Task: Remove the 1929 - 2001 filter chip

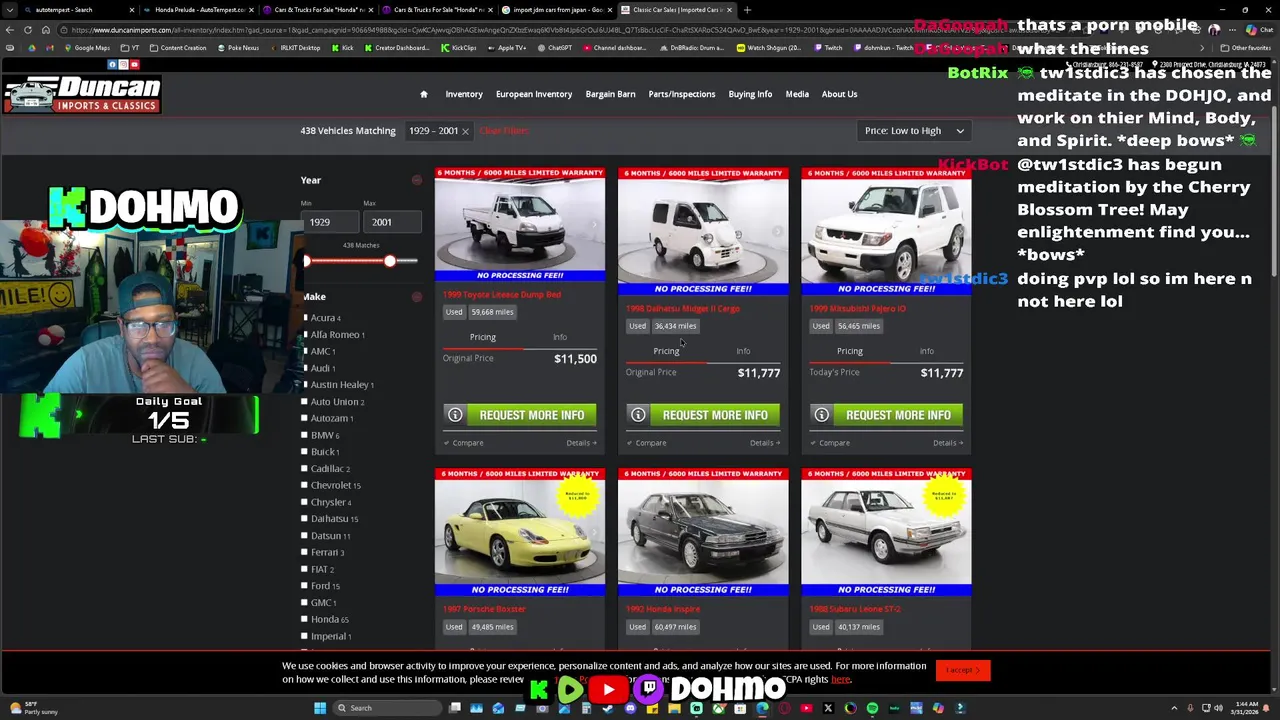Action: [465, 131]
